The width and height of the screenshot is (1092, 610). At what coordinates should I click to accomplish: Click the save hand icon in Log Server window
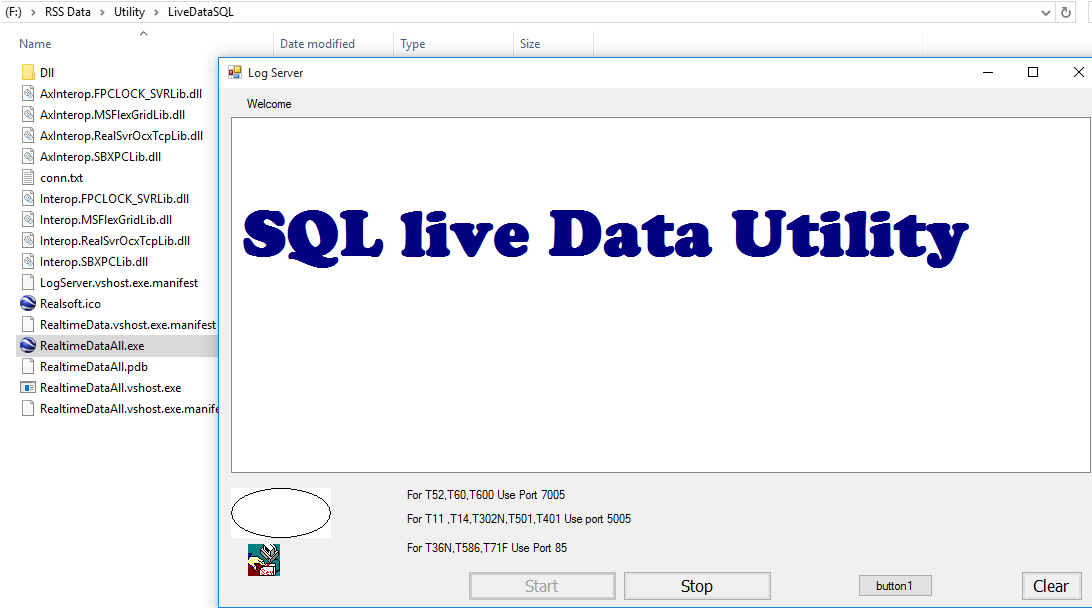pyautogui.click(x=263, y=559)
